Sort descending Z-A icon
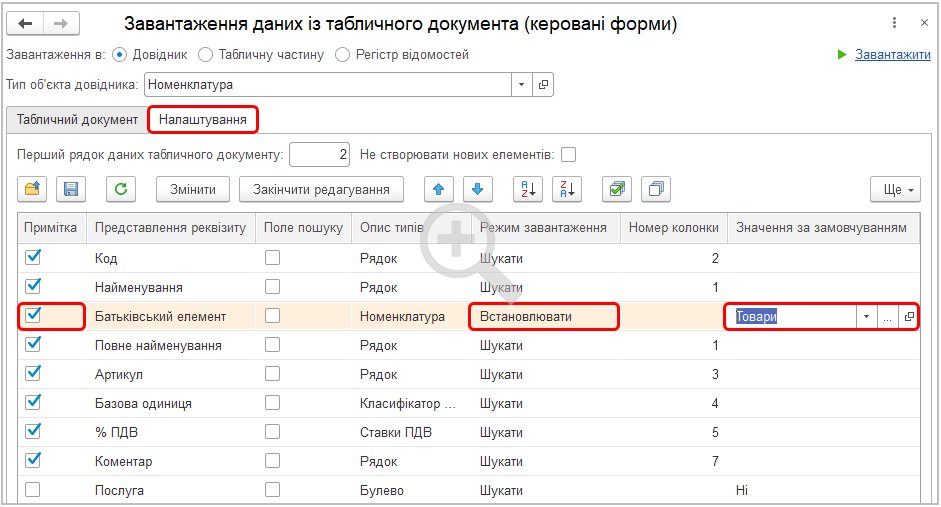Viewport: 941px width, 507px height. [567, 190]
